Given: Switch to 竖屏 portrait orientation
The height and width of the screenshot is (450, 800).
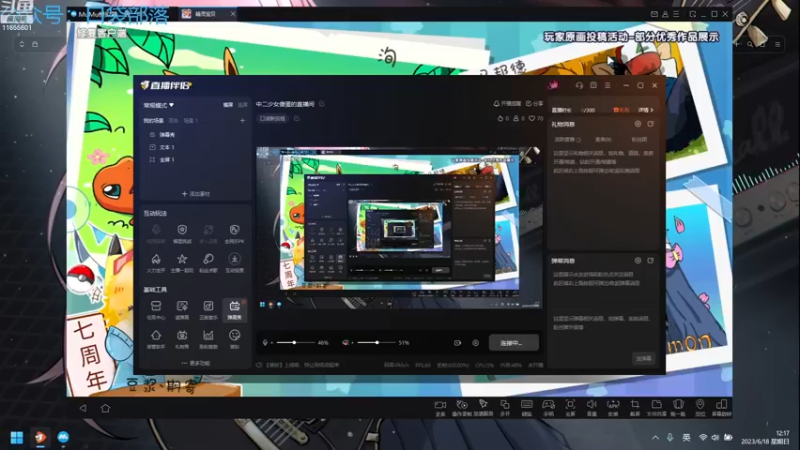Looking at the screenshot, I should pyautogui.click(x=243, y=105).
